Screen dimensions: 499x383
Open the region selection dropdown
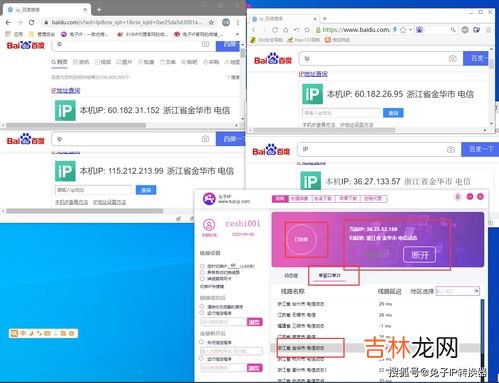pos(458,291)
